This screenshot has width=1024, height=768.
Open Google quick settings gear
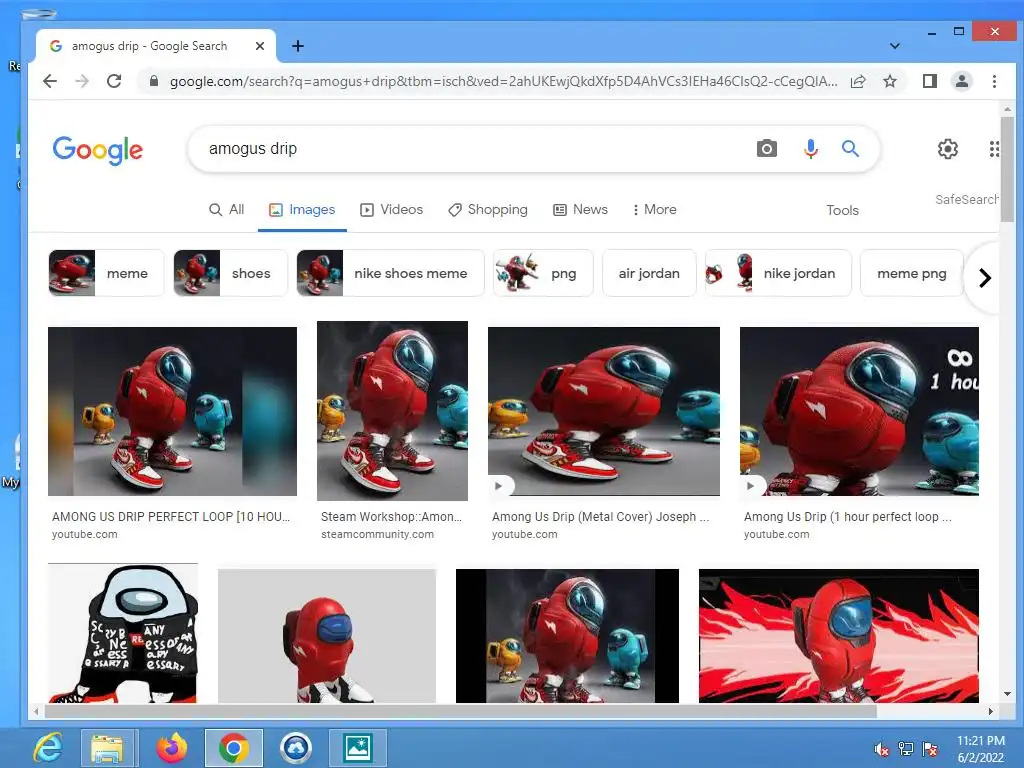coord(948,149)
